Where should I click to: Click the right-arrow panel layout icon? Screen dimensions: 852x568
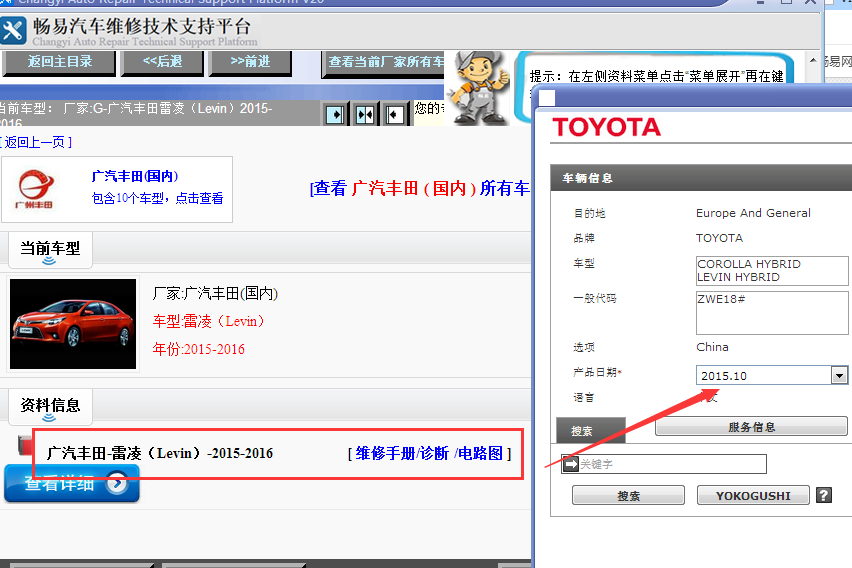pyautogui.click(x=335, y=115)
